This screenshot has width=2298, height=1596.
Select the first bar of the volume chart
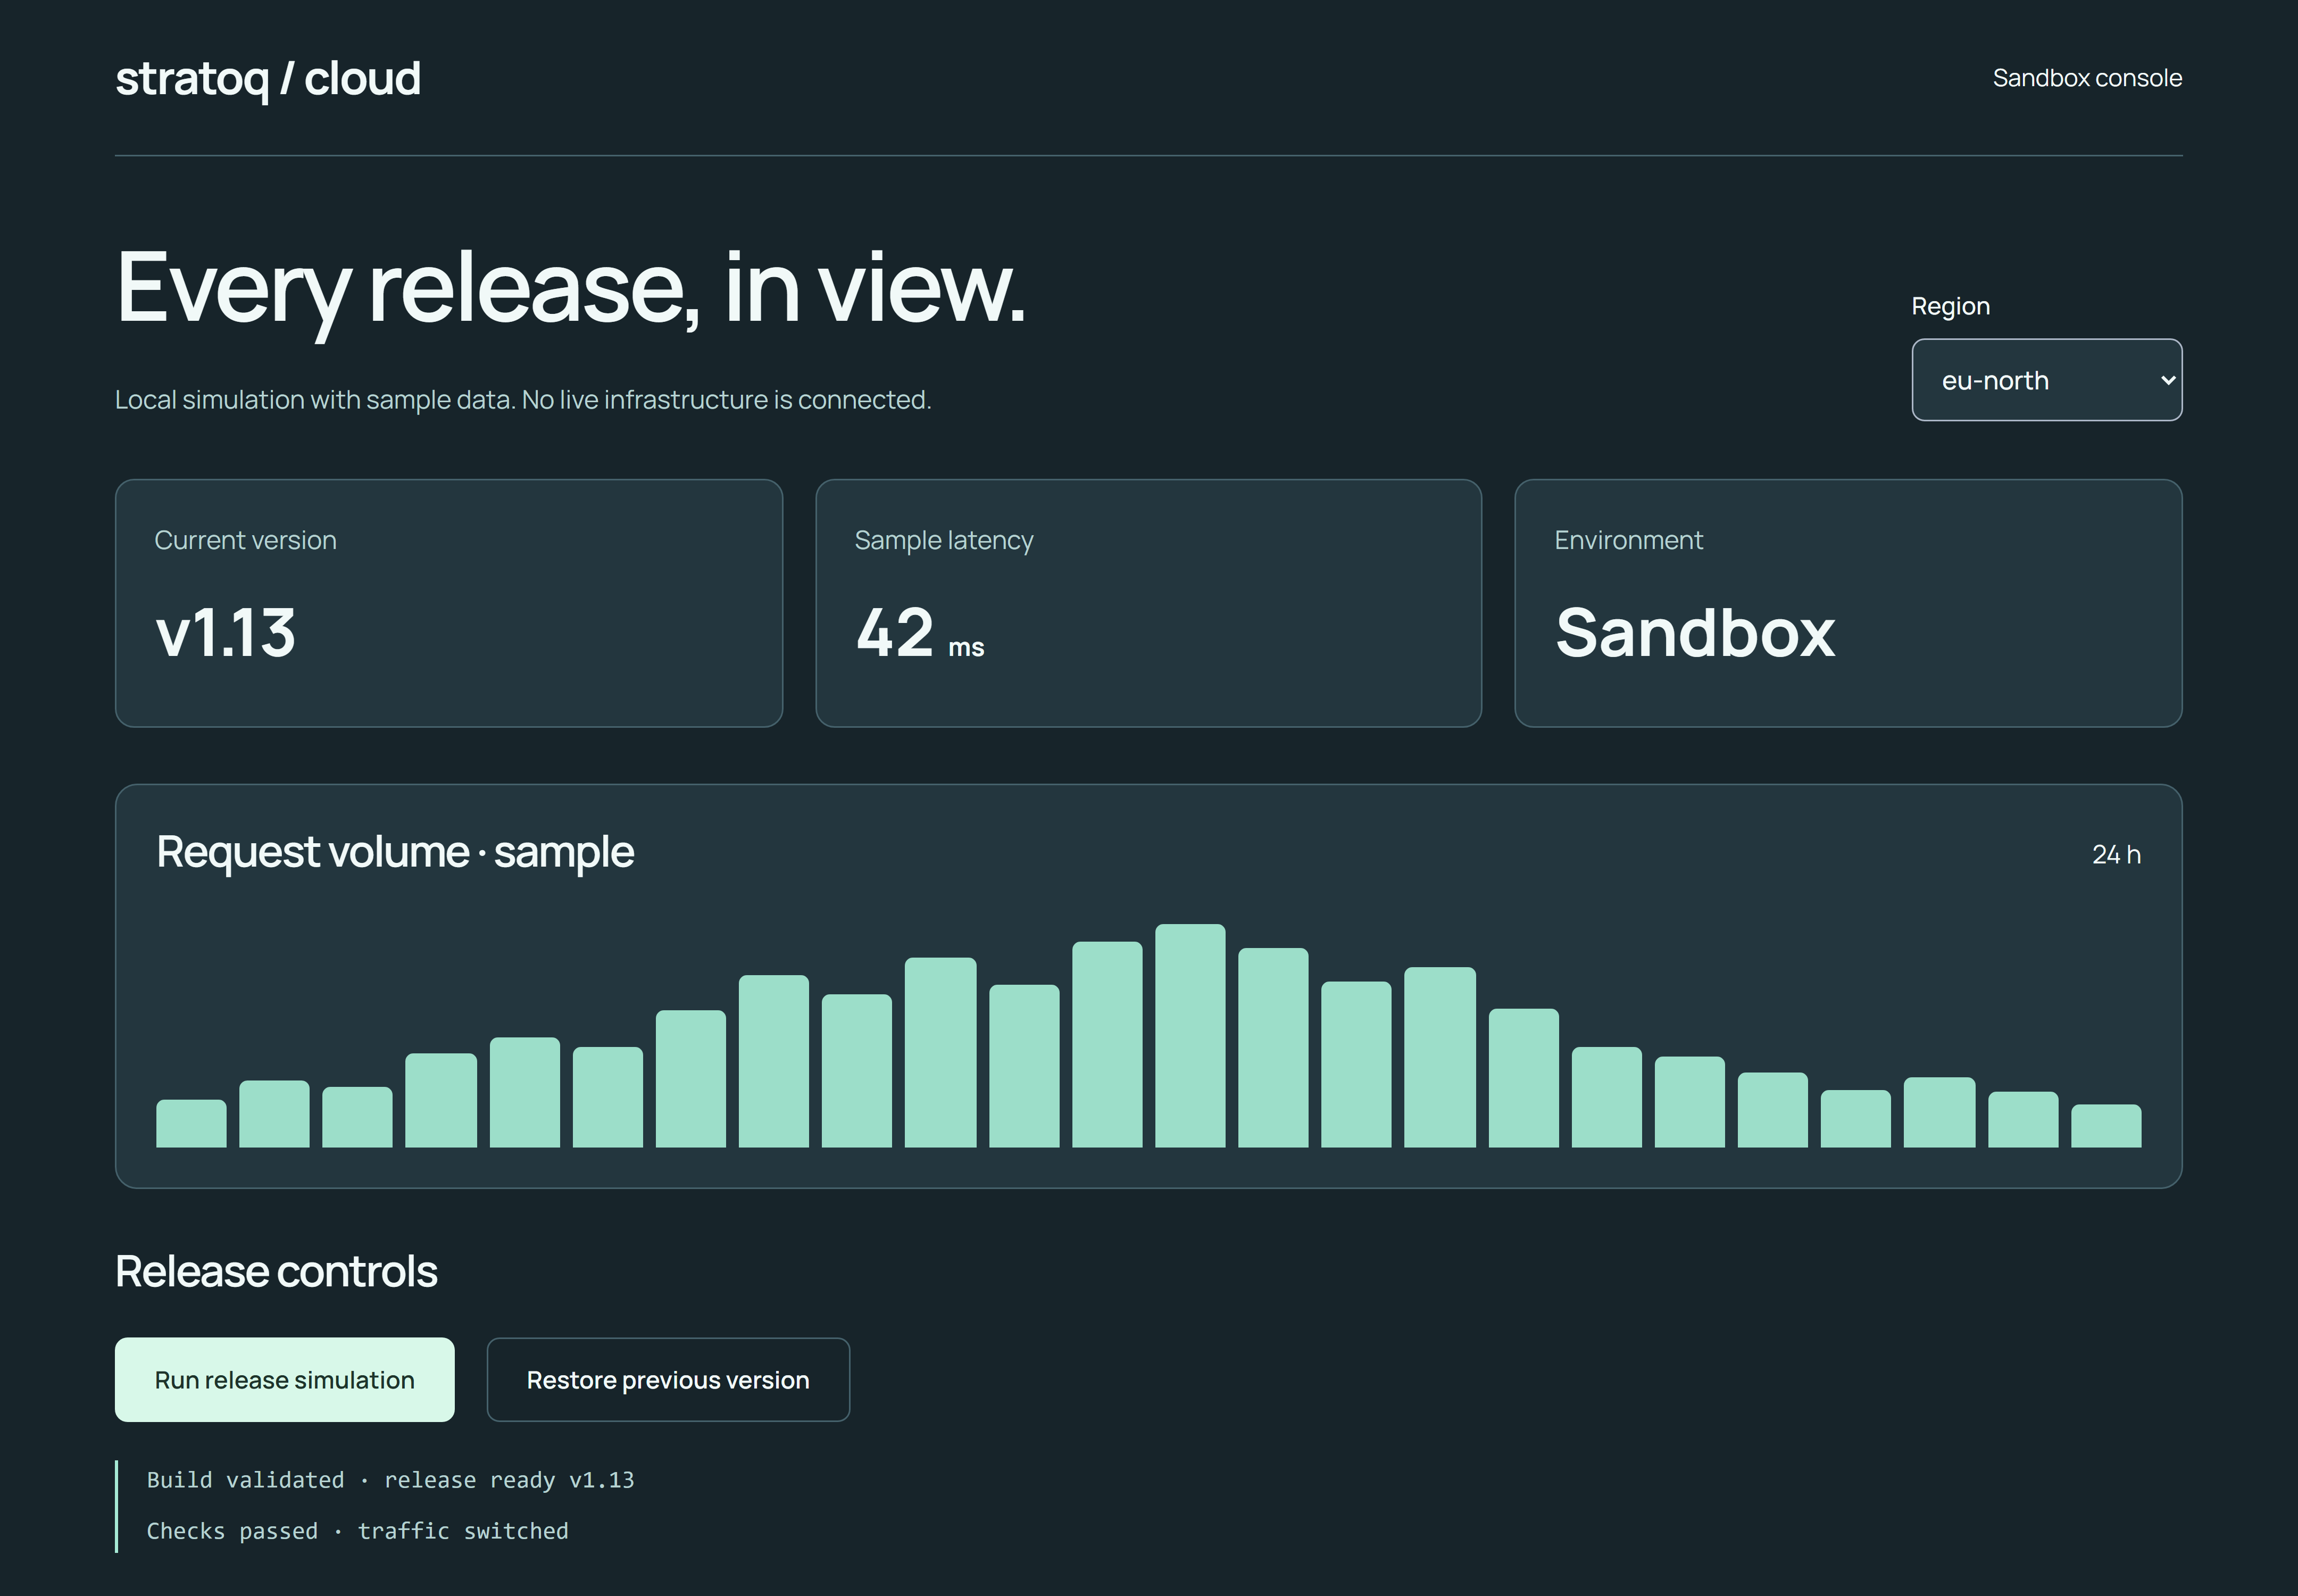coord(191,1123)
